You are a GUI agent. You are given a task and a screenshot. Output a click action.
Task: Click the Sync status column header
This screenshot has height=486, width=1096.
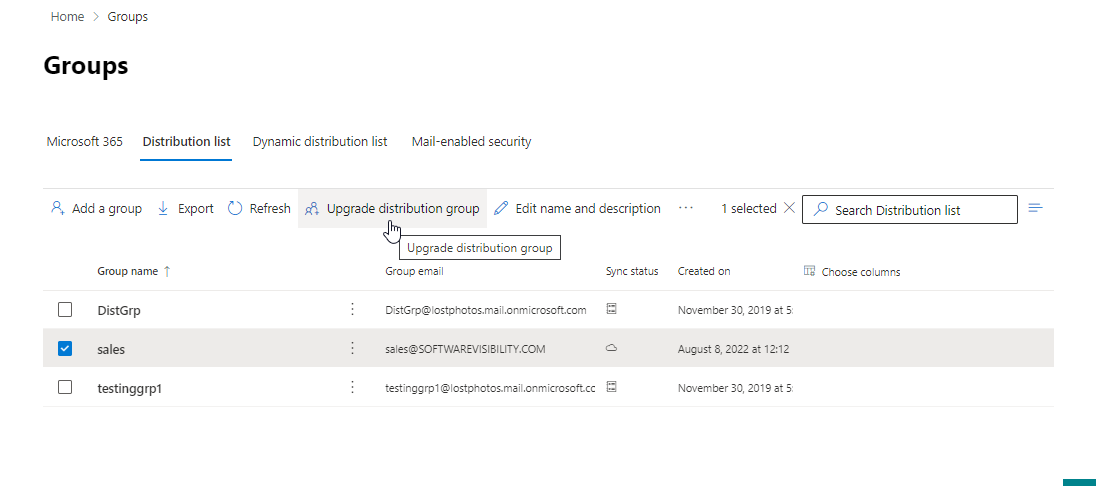pos(632,271)
